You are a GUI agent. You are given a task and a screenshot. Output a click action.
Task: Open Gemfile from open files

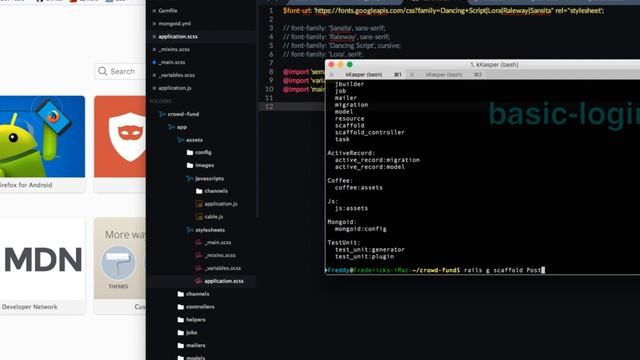(168, 11)
